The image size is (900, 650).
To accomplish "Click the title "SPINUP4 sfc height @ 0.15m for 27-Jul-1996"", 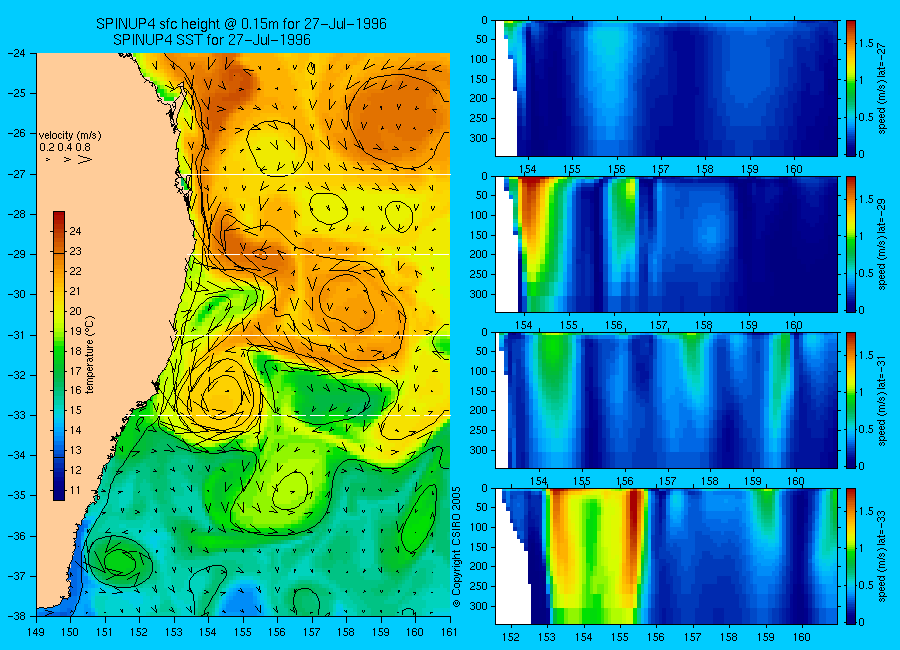I will click(241, 24).
